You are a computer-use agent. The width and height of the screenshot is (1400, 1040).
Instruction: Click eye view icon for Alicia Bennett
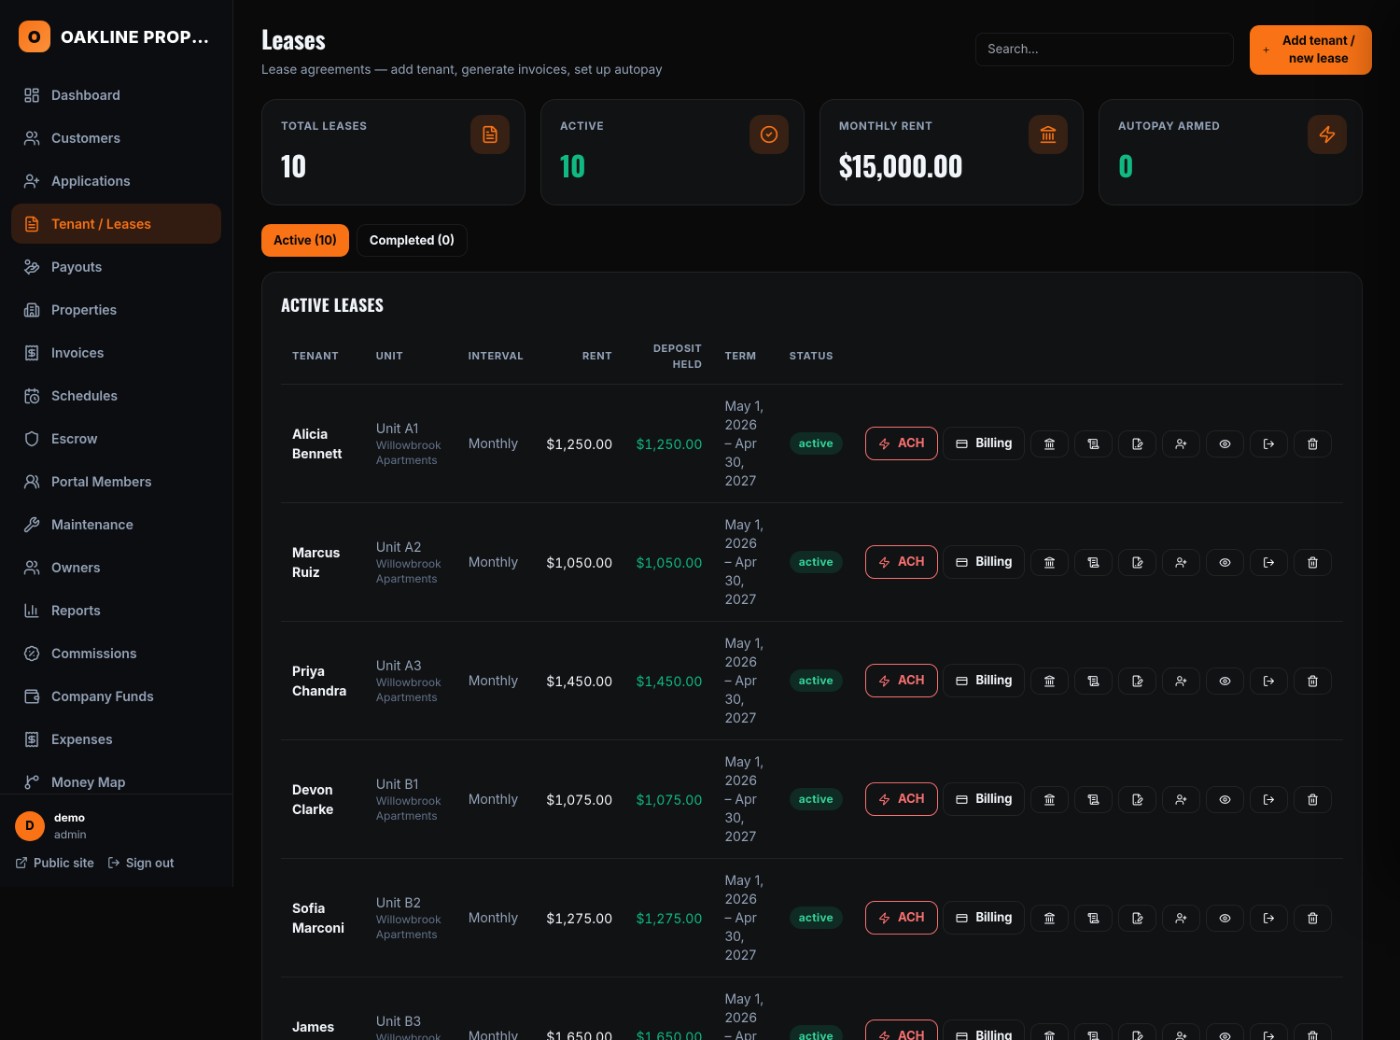tap(1225, 444)
